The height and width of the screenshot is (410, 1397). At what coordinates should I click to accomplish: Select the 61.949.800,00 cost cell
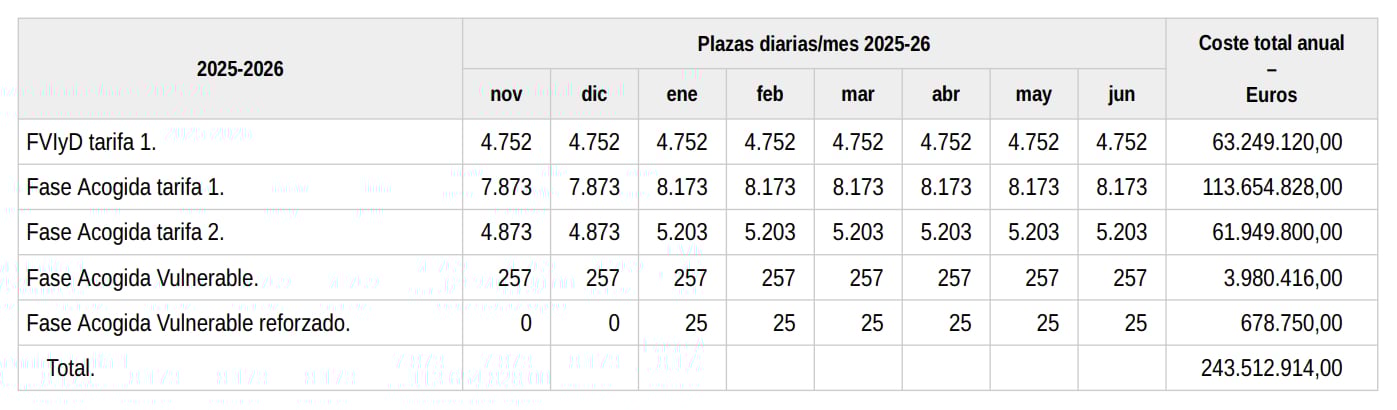(x=1277, y=232)
